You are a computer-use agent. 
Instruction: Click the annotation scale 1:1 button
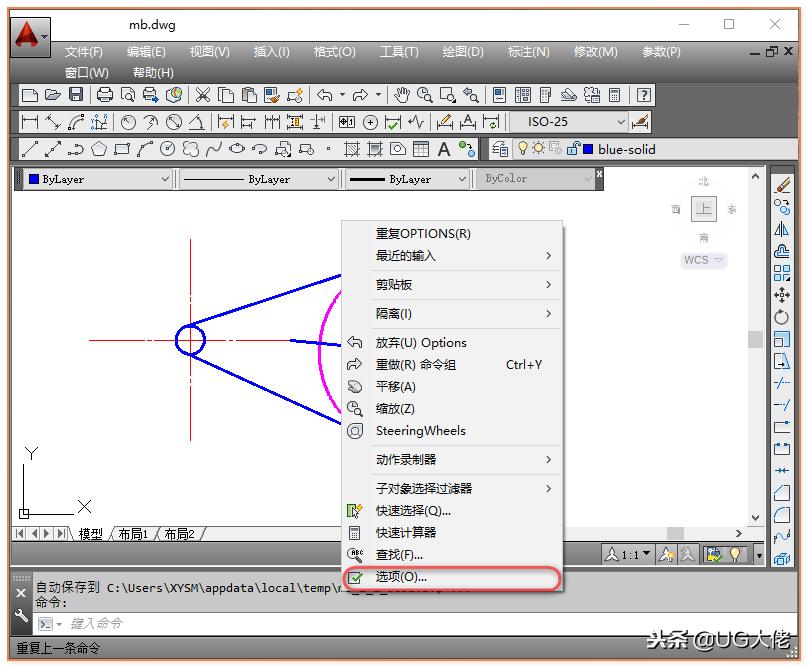point(629,554)
